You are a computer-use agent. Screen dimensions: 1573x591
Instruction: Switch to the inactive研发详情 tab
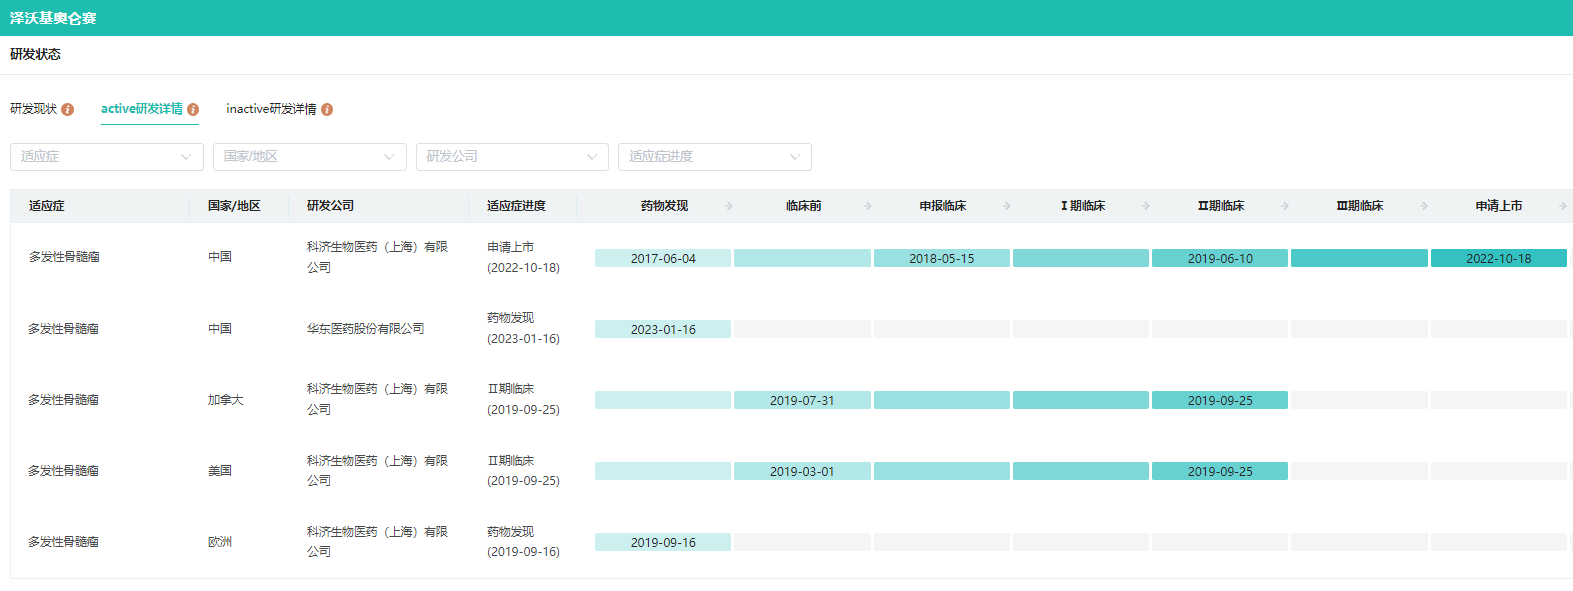(271, 109)
